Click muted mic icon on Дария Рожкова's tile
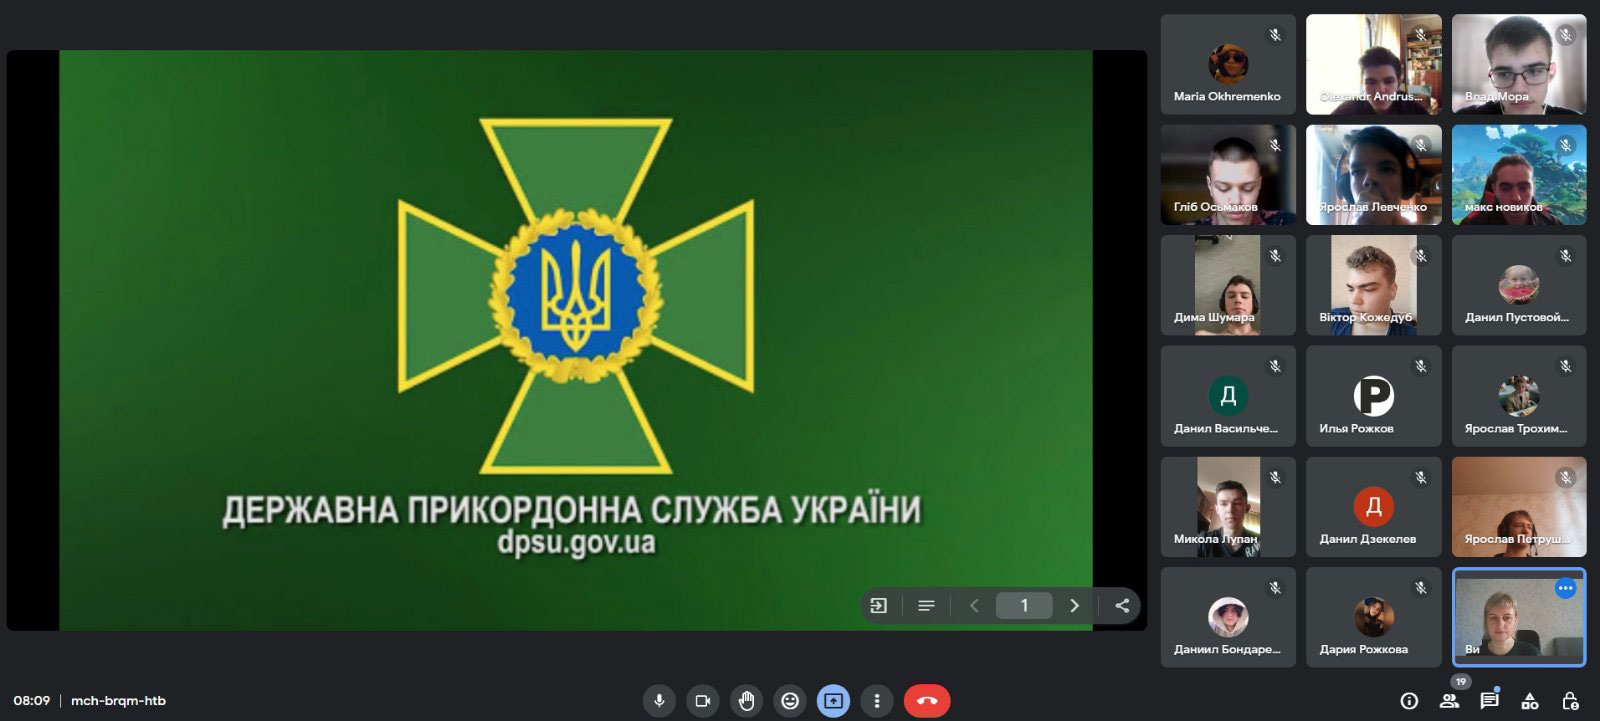1600x721 pixels. click(x=1421, y=588)
